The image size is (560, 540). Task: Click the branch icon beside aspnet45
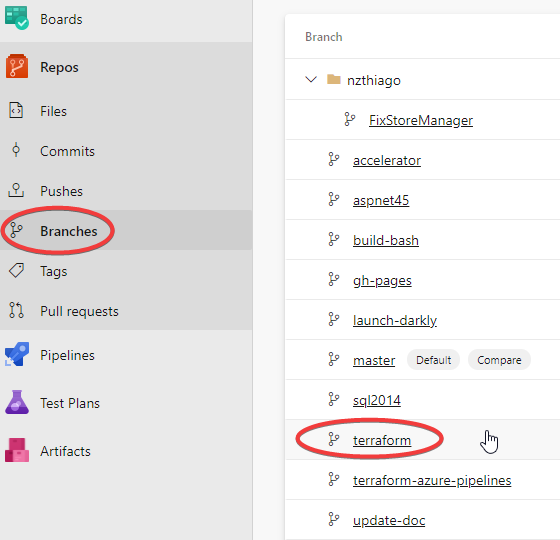pyautogui.click(x=334, y=199)
